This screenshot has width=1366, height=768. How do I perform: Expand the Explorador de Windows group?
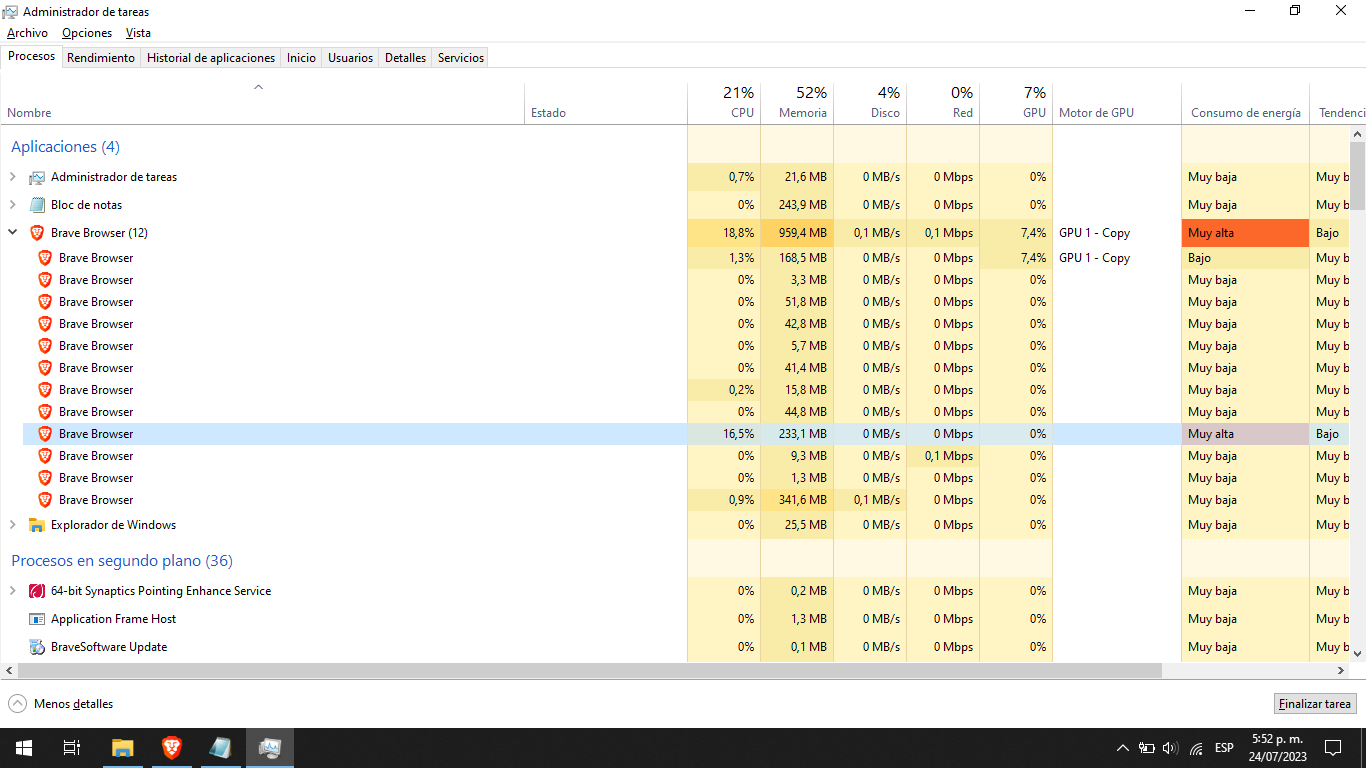point(13,525)
